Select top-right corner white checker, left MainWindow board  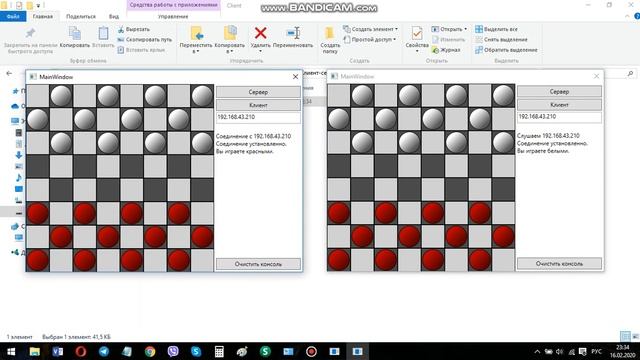tap(202, 96)
